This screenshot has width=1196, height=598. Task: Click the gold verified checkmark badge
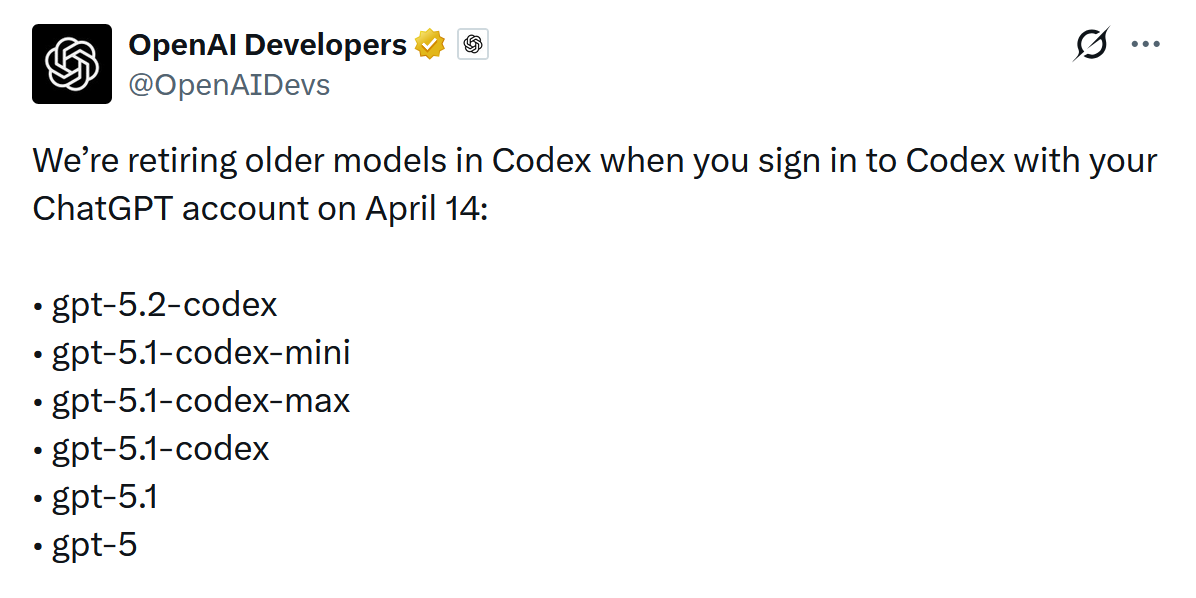(430, 45)
